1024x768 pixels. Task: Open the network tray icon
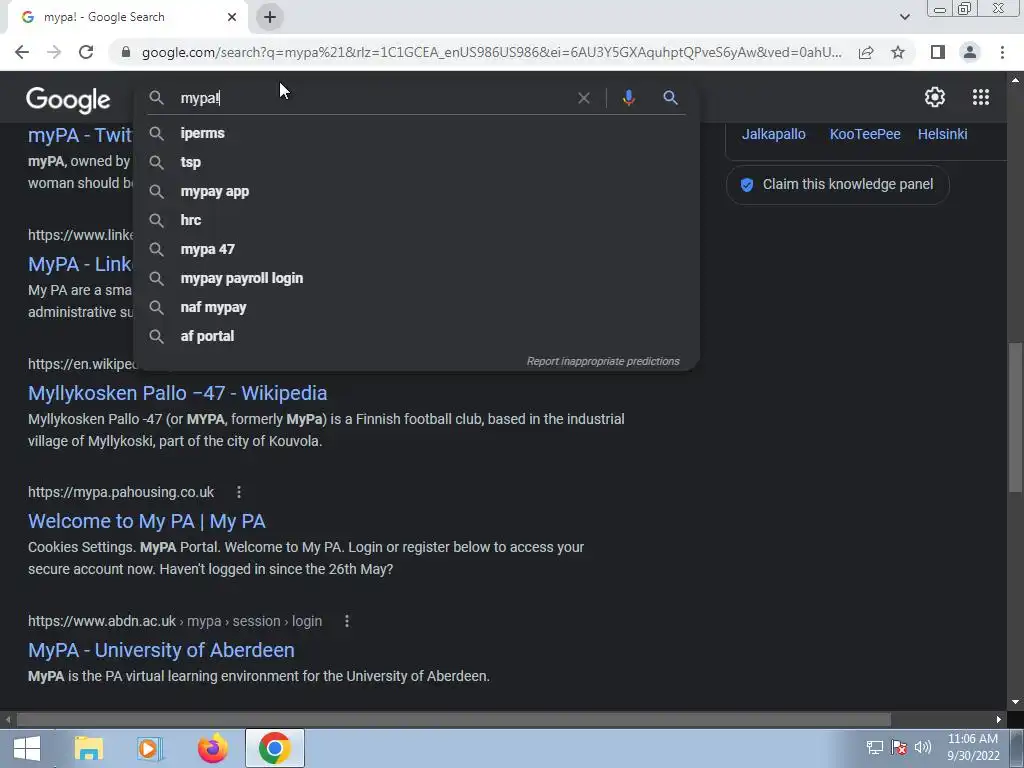(x=874, y=747)
